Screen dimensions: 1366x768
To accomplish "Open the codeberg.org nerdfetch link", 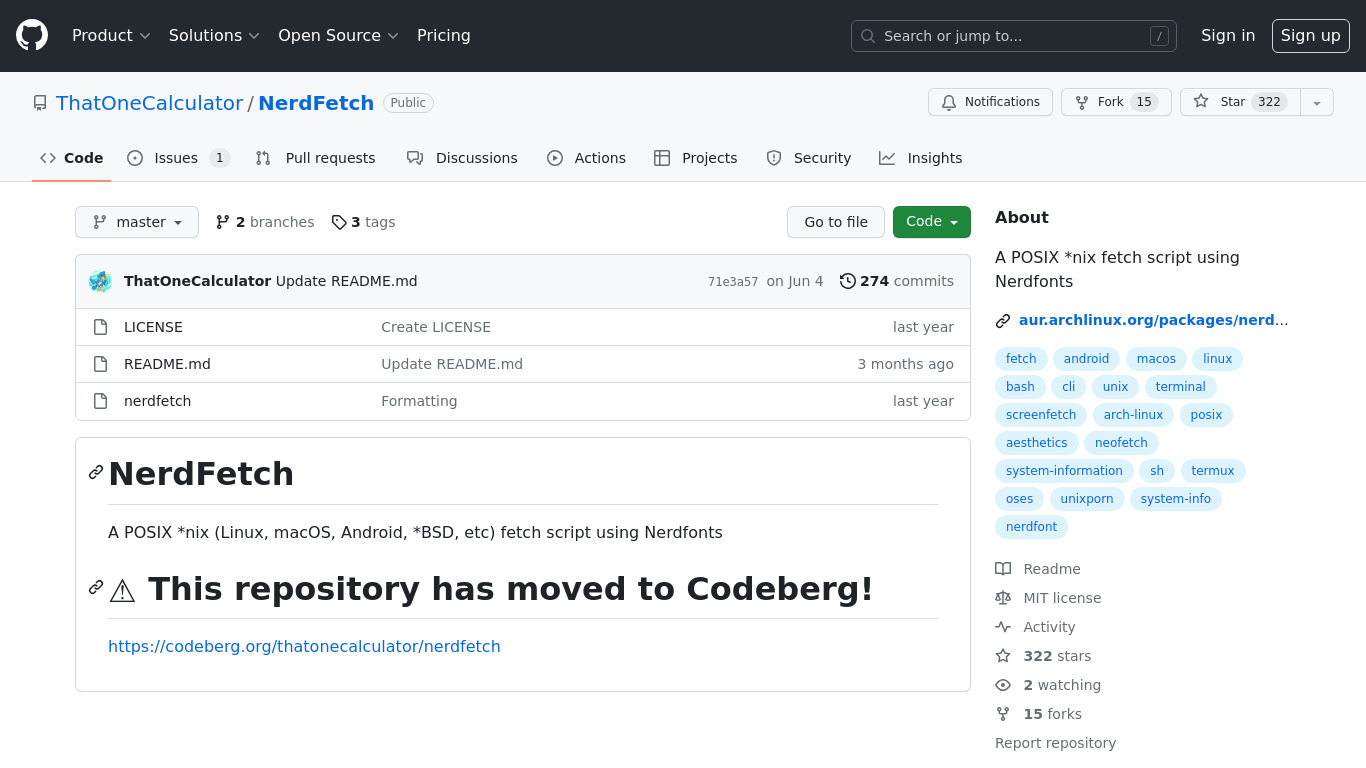I will [x=304, y=646].
